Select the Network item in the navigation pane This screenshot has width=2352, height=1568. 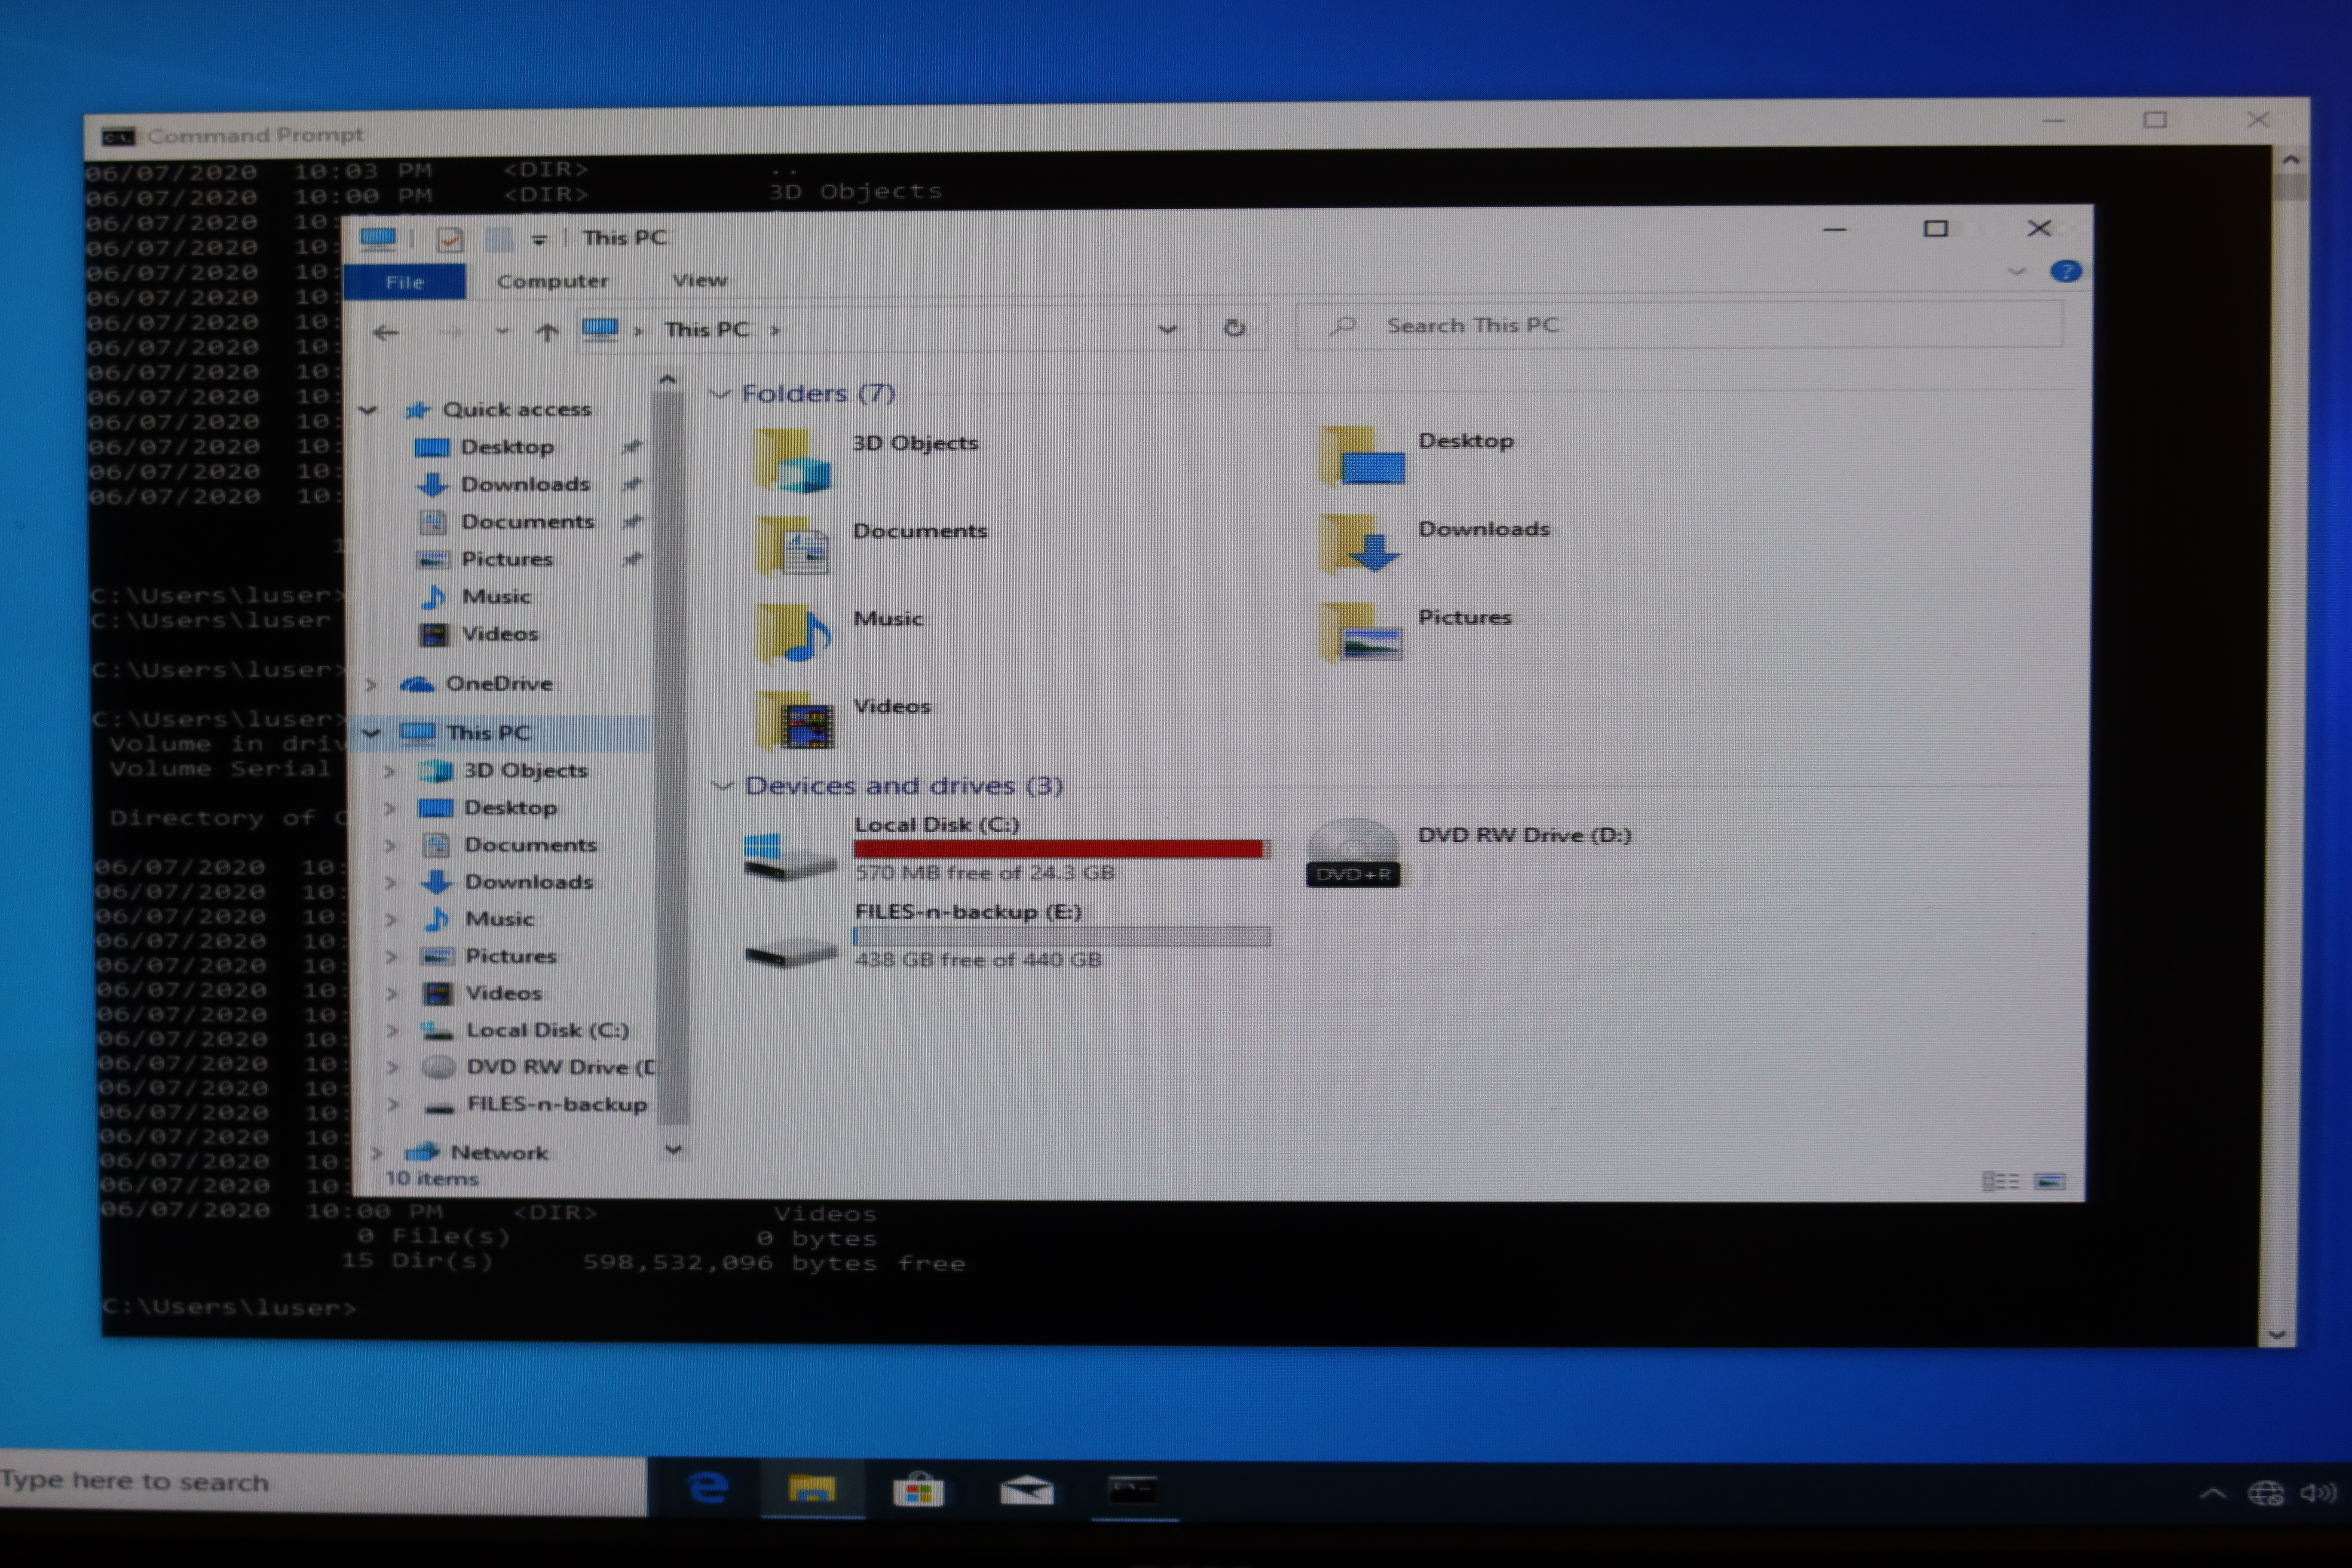[498, 1153]
